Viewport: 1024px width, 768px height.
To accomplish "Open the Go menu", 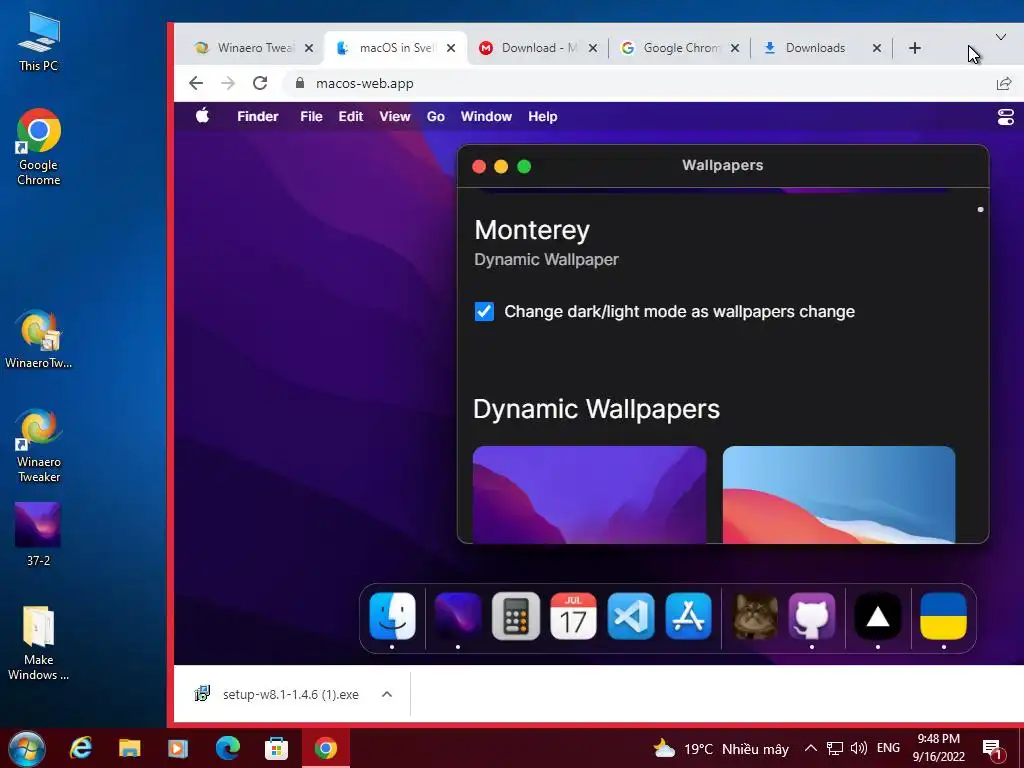I will pos(436,116).
